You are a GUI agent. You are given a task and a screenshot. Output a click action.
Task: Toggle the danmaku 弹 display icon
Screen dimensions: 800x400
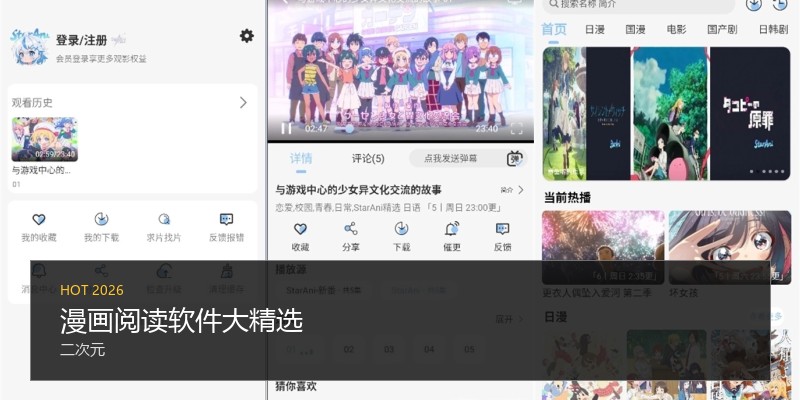pyautogui.click(x=515, y=159)
